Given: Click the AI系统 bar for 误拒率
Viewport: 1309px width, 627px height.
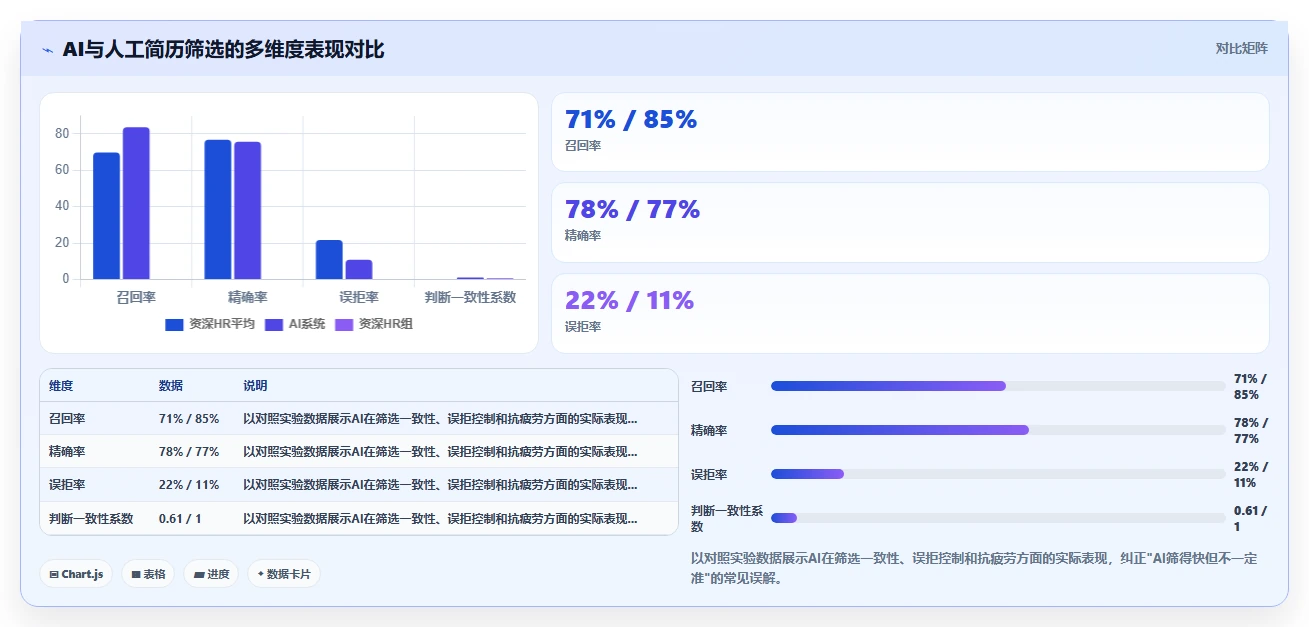Looking at the screenshot, I should coord(359,270).
